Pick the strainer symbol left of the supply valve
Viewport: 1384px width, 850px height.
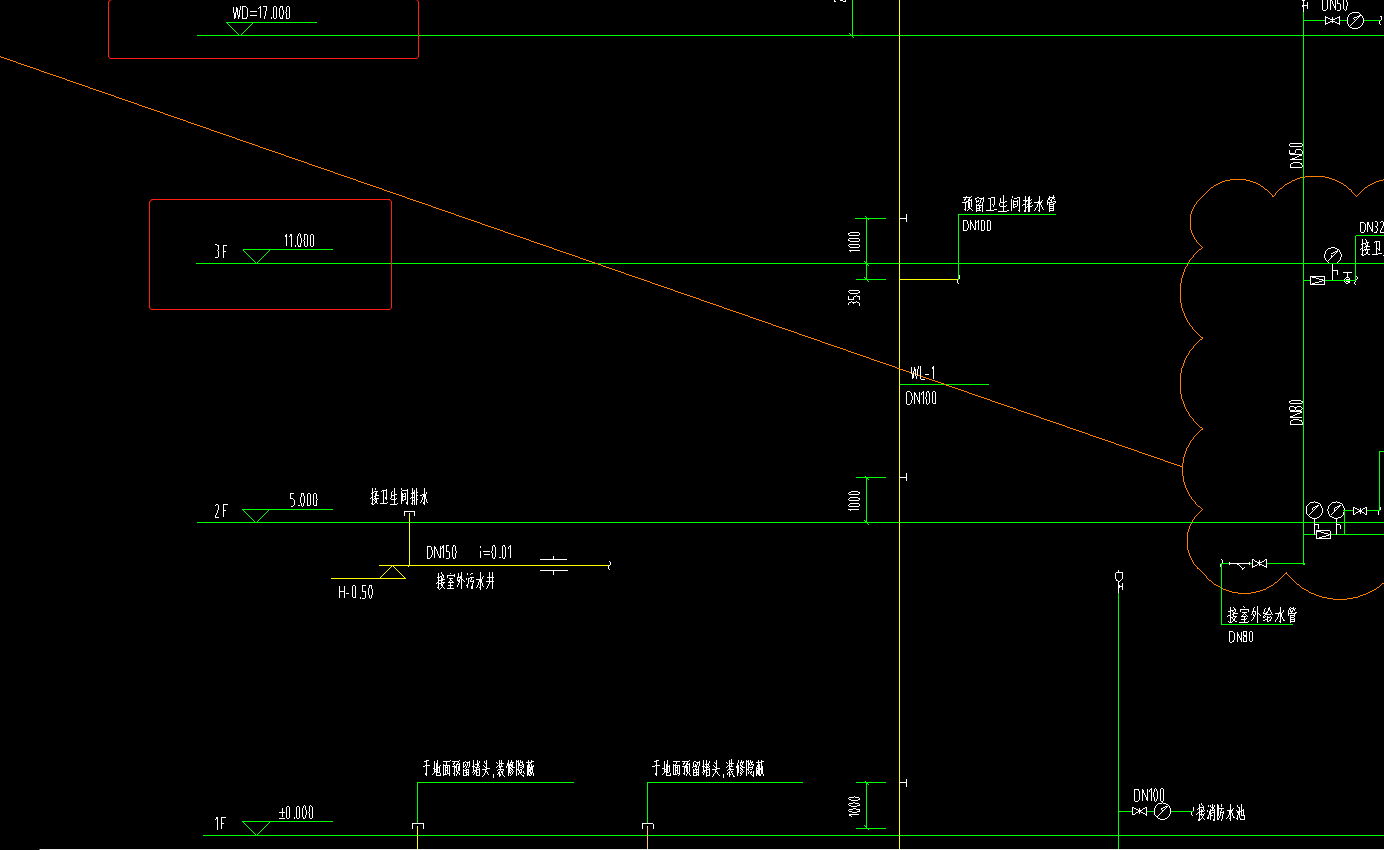[x=1238, y=565]
